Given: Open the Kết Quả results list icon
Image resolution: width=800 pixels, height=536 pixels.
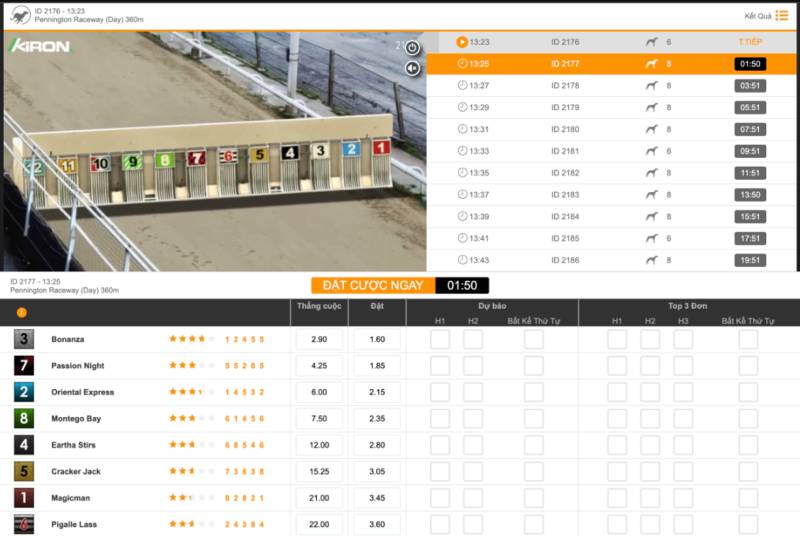Looking at the screenshot, I should pyautogui.click(x=782, y=15).
